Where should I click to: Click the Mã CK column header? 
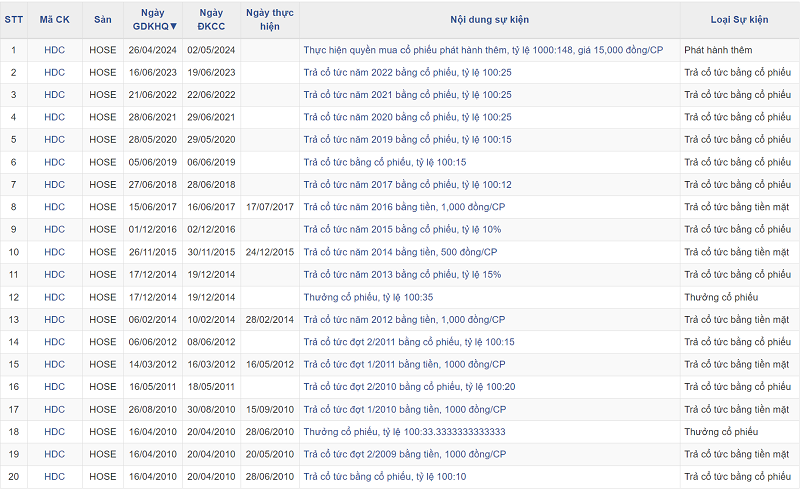pos(54,19)
